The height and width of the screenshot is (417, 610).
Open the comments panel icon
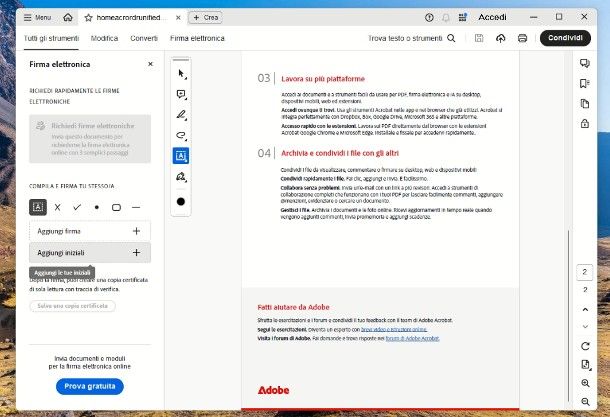[x=585, y=63]
